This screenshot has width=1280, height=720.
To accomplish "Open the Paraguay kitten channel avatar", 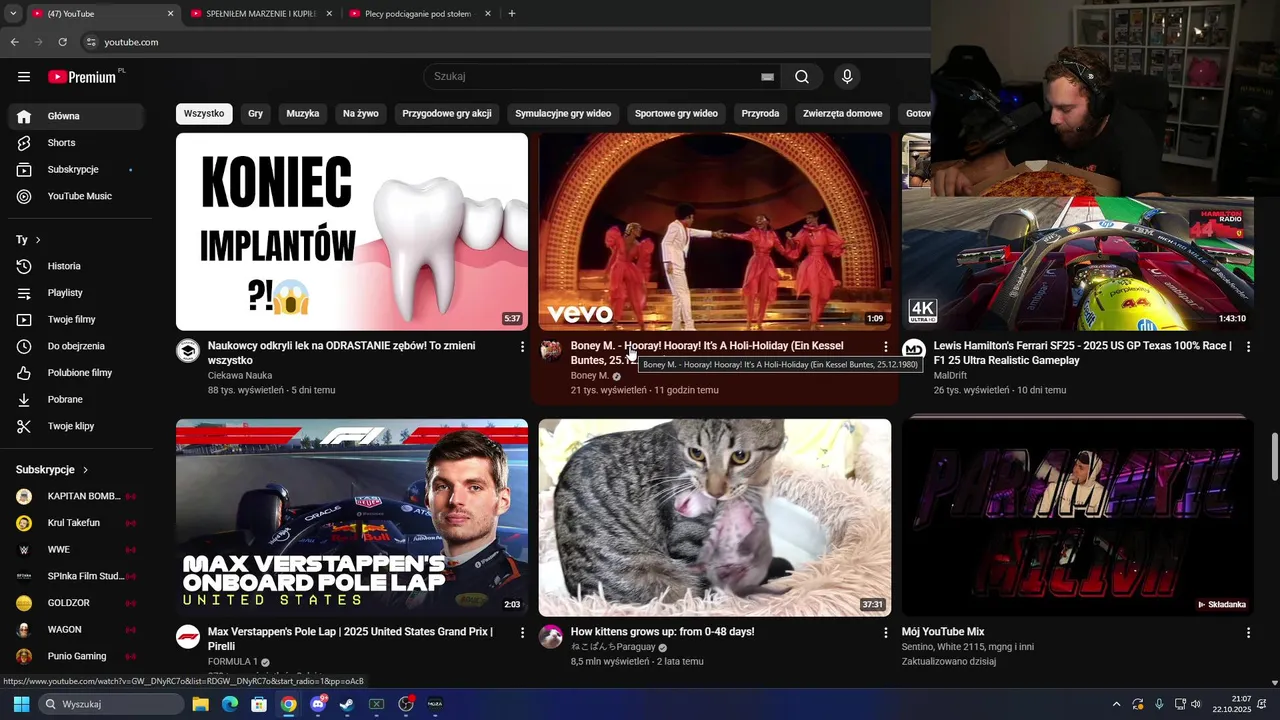I will click(551, 637).
